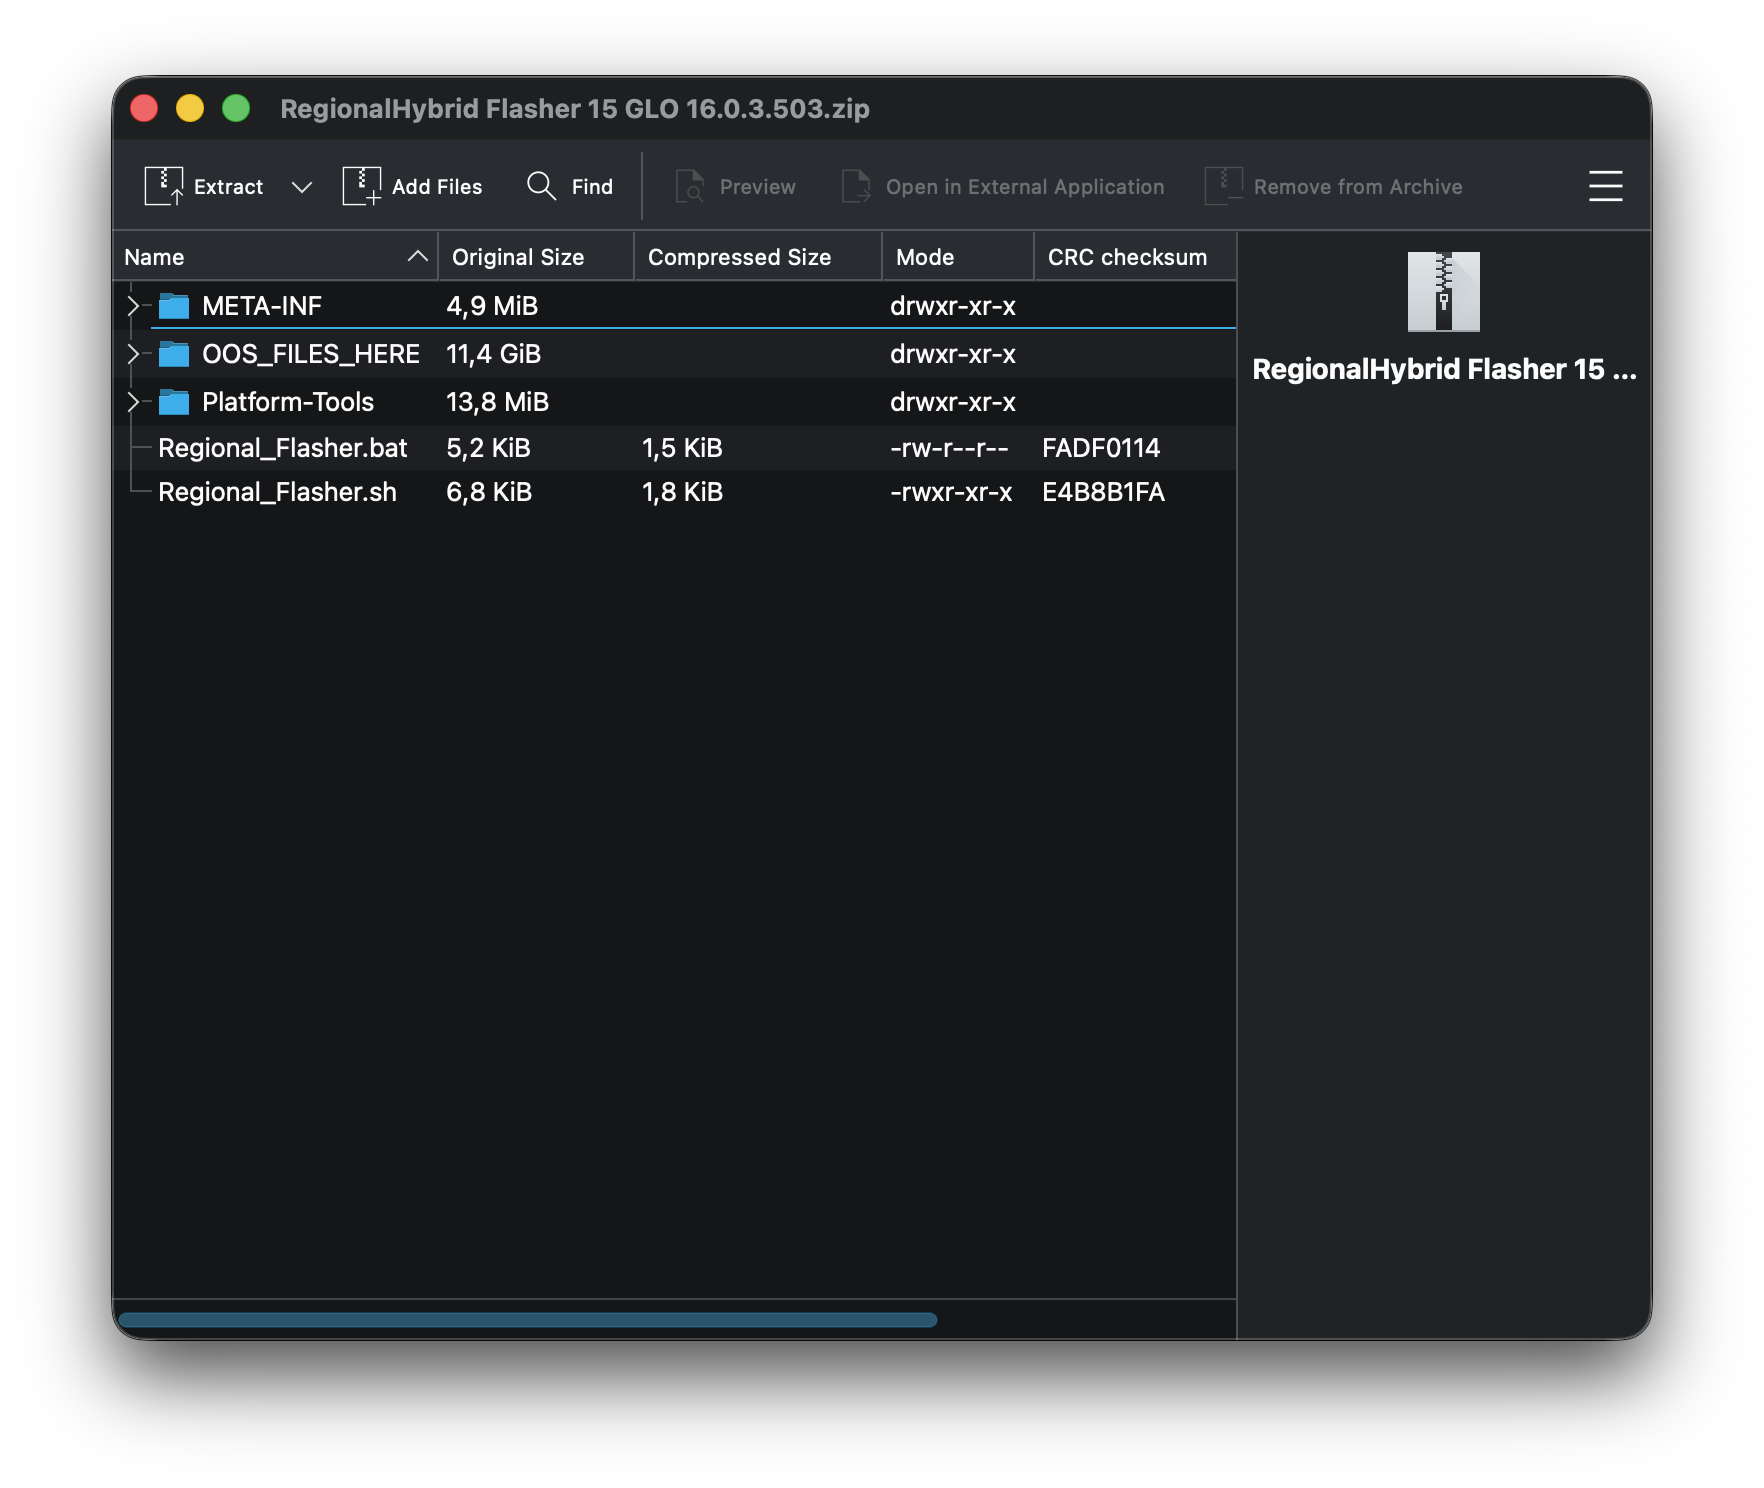Click the 6,8 KiB original size
Viewport: 1764px width, 1488px height.
tap(489, 492)
